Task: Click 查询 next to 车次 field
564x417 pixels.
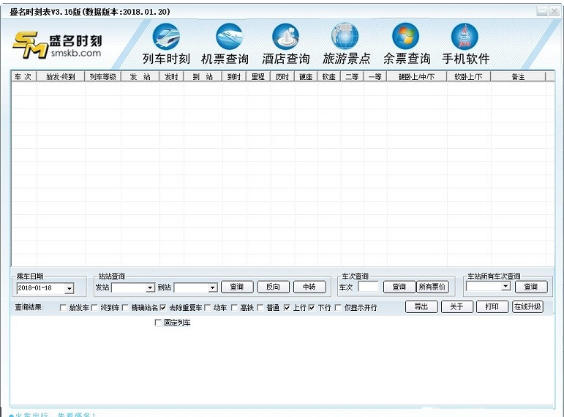Action: [399, 287]
